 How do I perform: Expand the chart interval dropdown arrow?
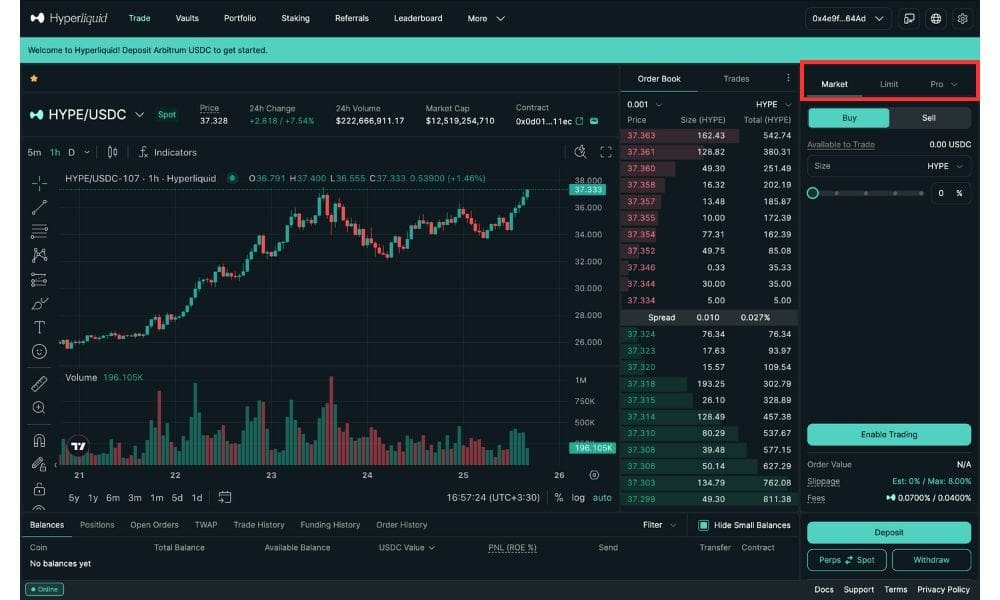pos(87,152)
